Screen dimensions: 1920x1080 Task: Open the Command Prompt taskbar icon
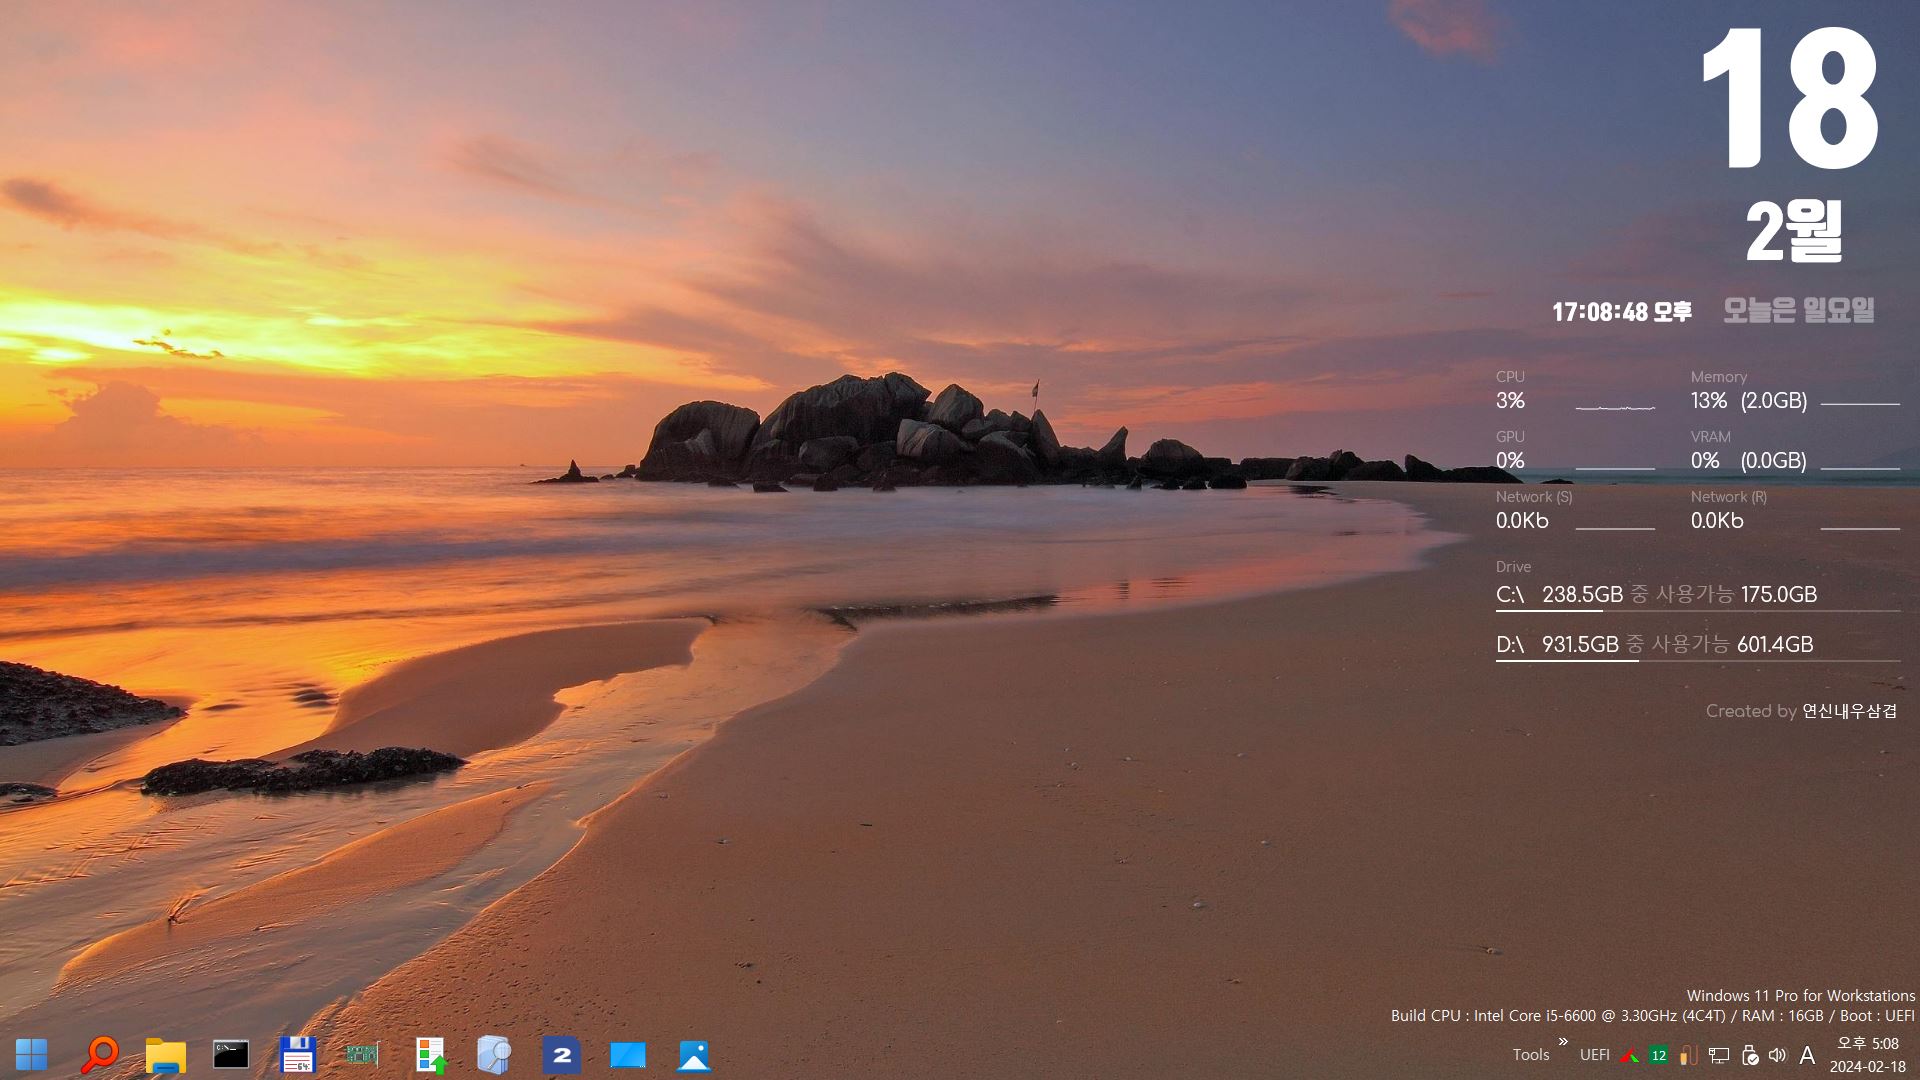231,1054
